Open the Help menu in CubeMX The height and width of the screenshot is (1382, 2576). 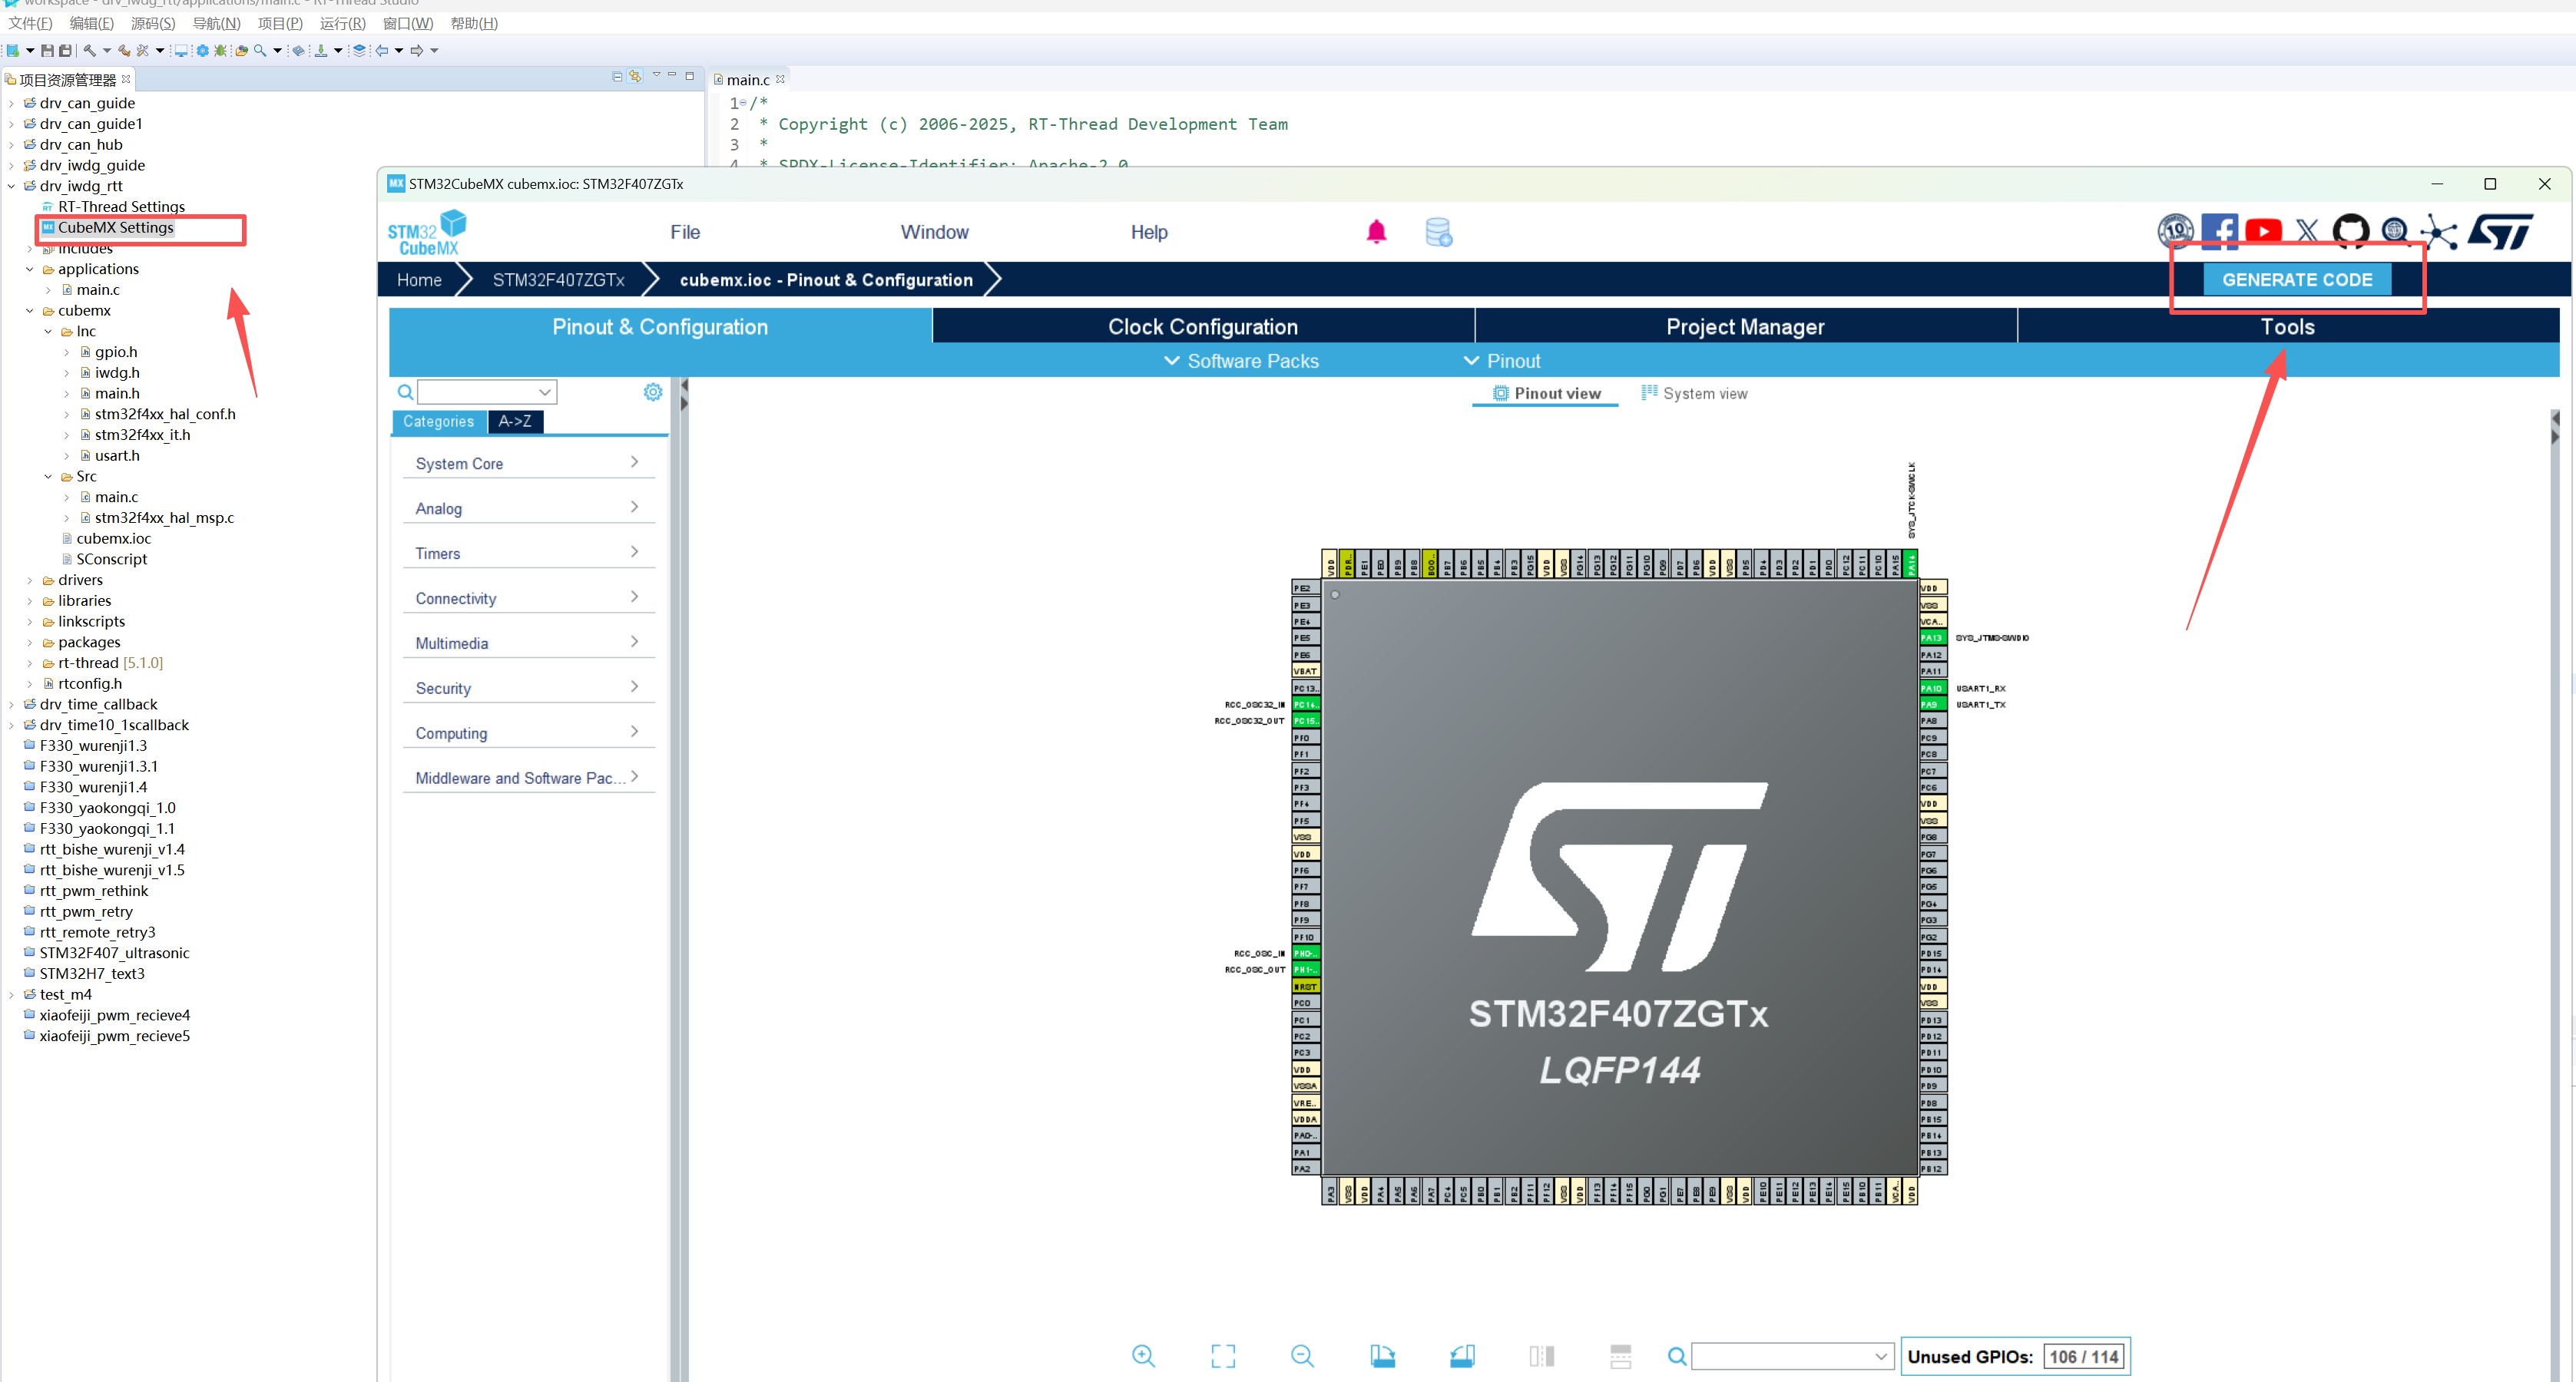pyautogui.click(x=1149, y=232)
